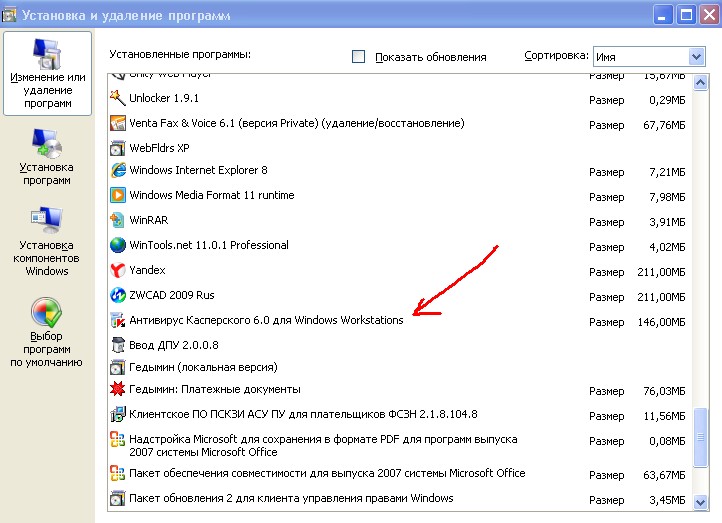
Task: Select the WebFldrs XP entry
Action: 159,148
